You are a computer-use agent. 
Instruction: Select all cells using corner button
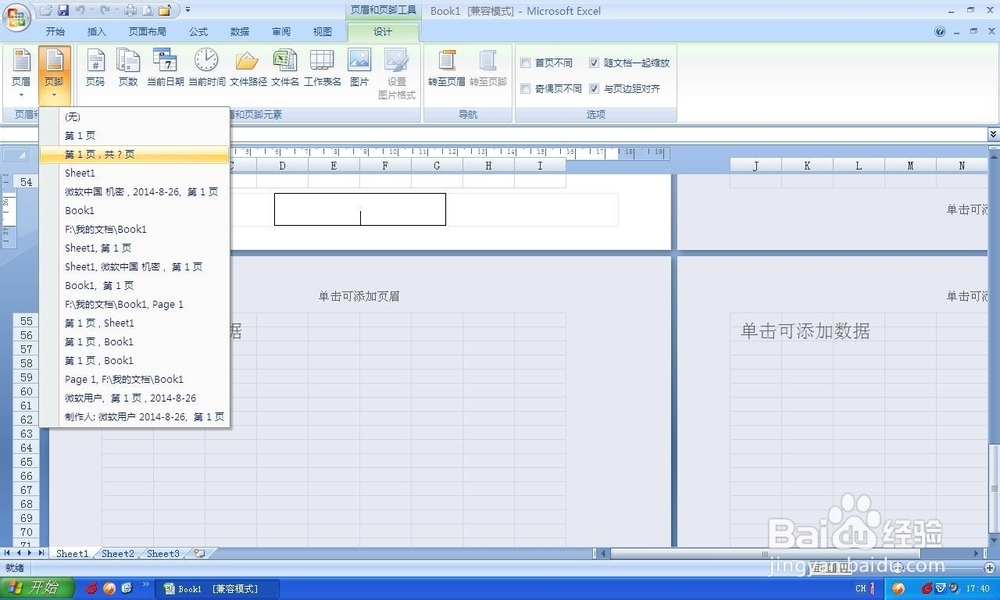[x=15, y=155]
